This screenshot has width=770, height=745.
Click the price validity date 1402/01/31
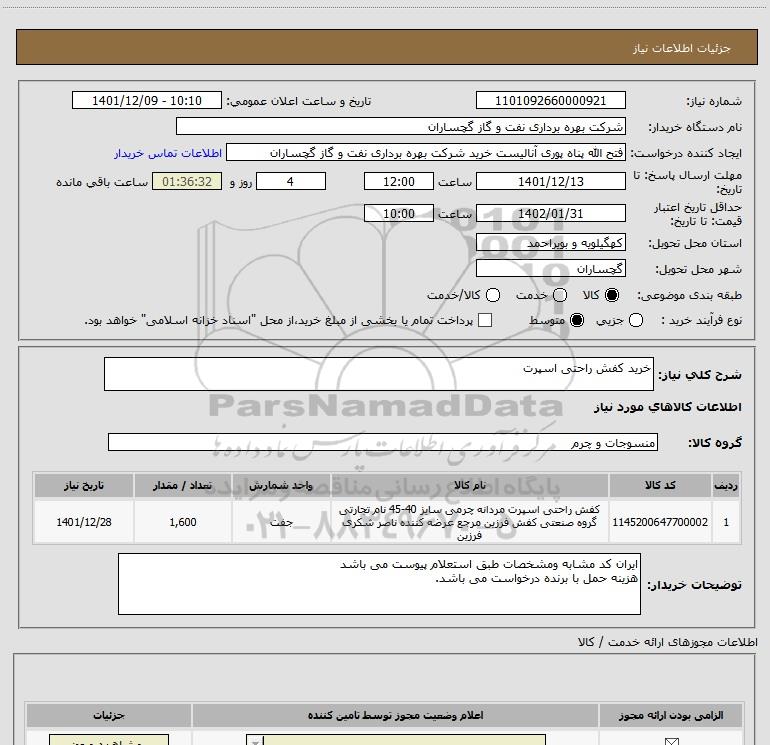click(x=550, y=213)
